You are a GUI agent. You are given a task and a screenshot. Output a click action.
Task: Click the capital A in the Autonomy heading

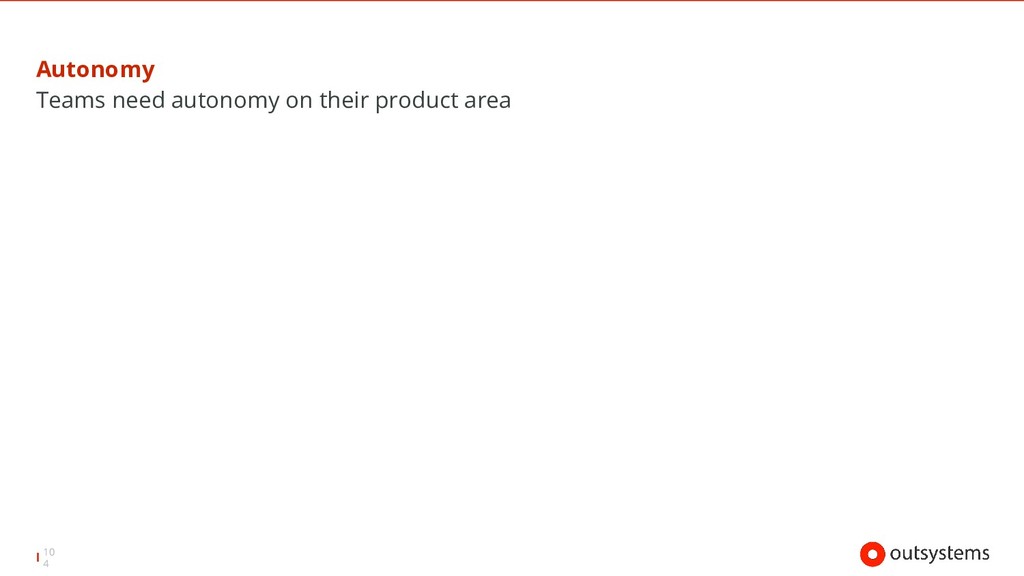[44, 69]
